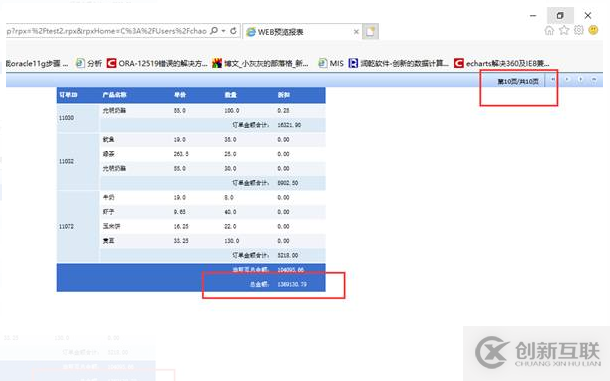Click the address bar URL field
This screenshot has height=381, width=610.
(x=106, y=31)
